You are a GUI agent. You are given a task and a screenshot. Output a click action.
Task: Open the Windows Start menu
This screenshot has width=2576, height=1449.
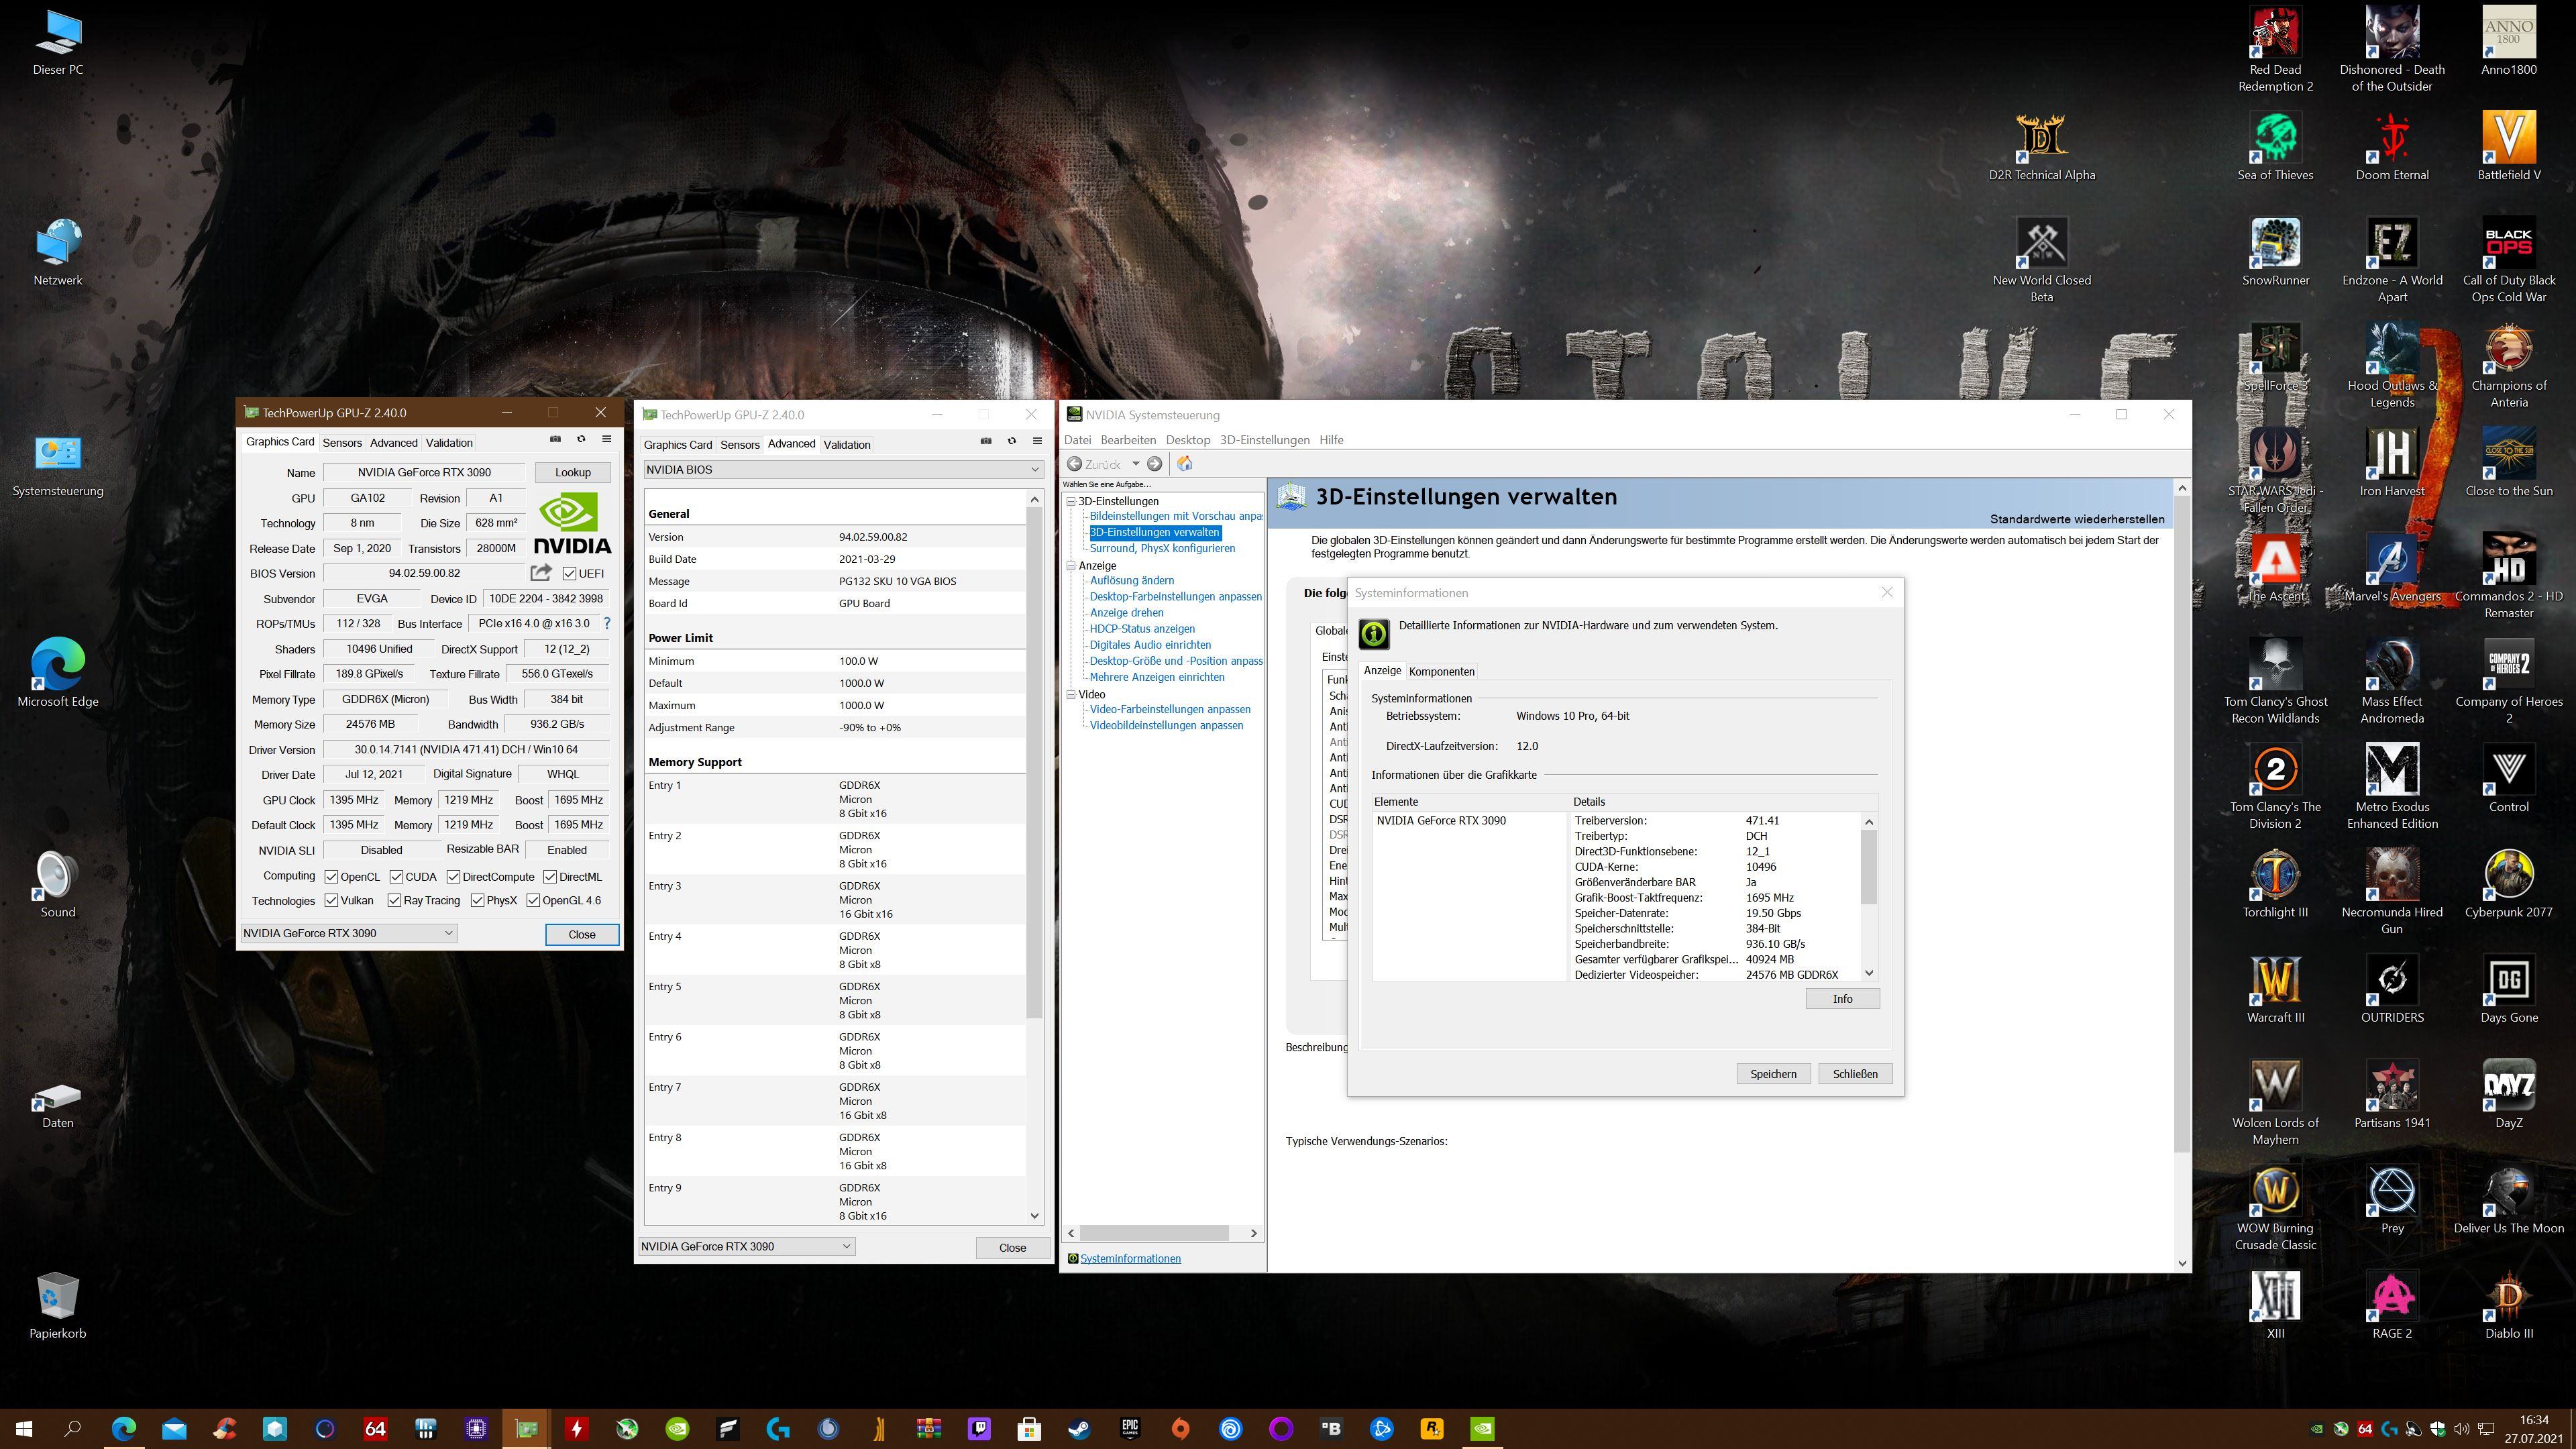pyautogui.click(x=24, y=1429)
